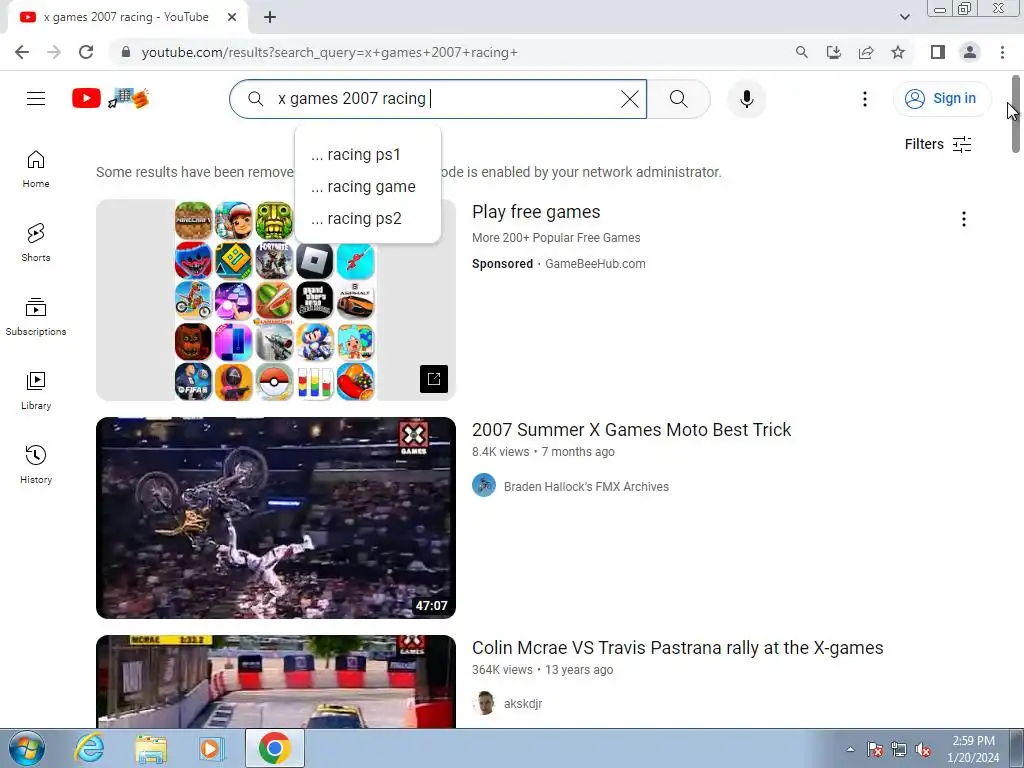Open 'Colin Mcrae VS Travis Pastrana' video title
The image size is (1024, 768).
pos(677,648)
